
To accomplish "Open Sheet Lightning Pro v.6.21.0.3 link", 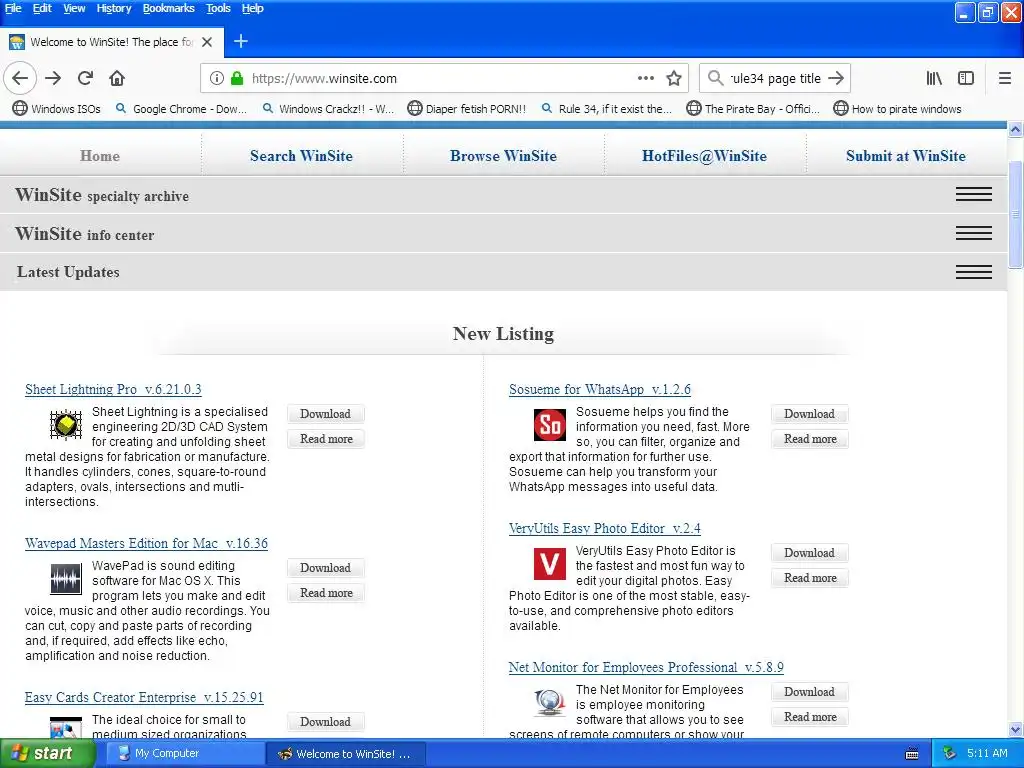I will click(113, 389).
